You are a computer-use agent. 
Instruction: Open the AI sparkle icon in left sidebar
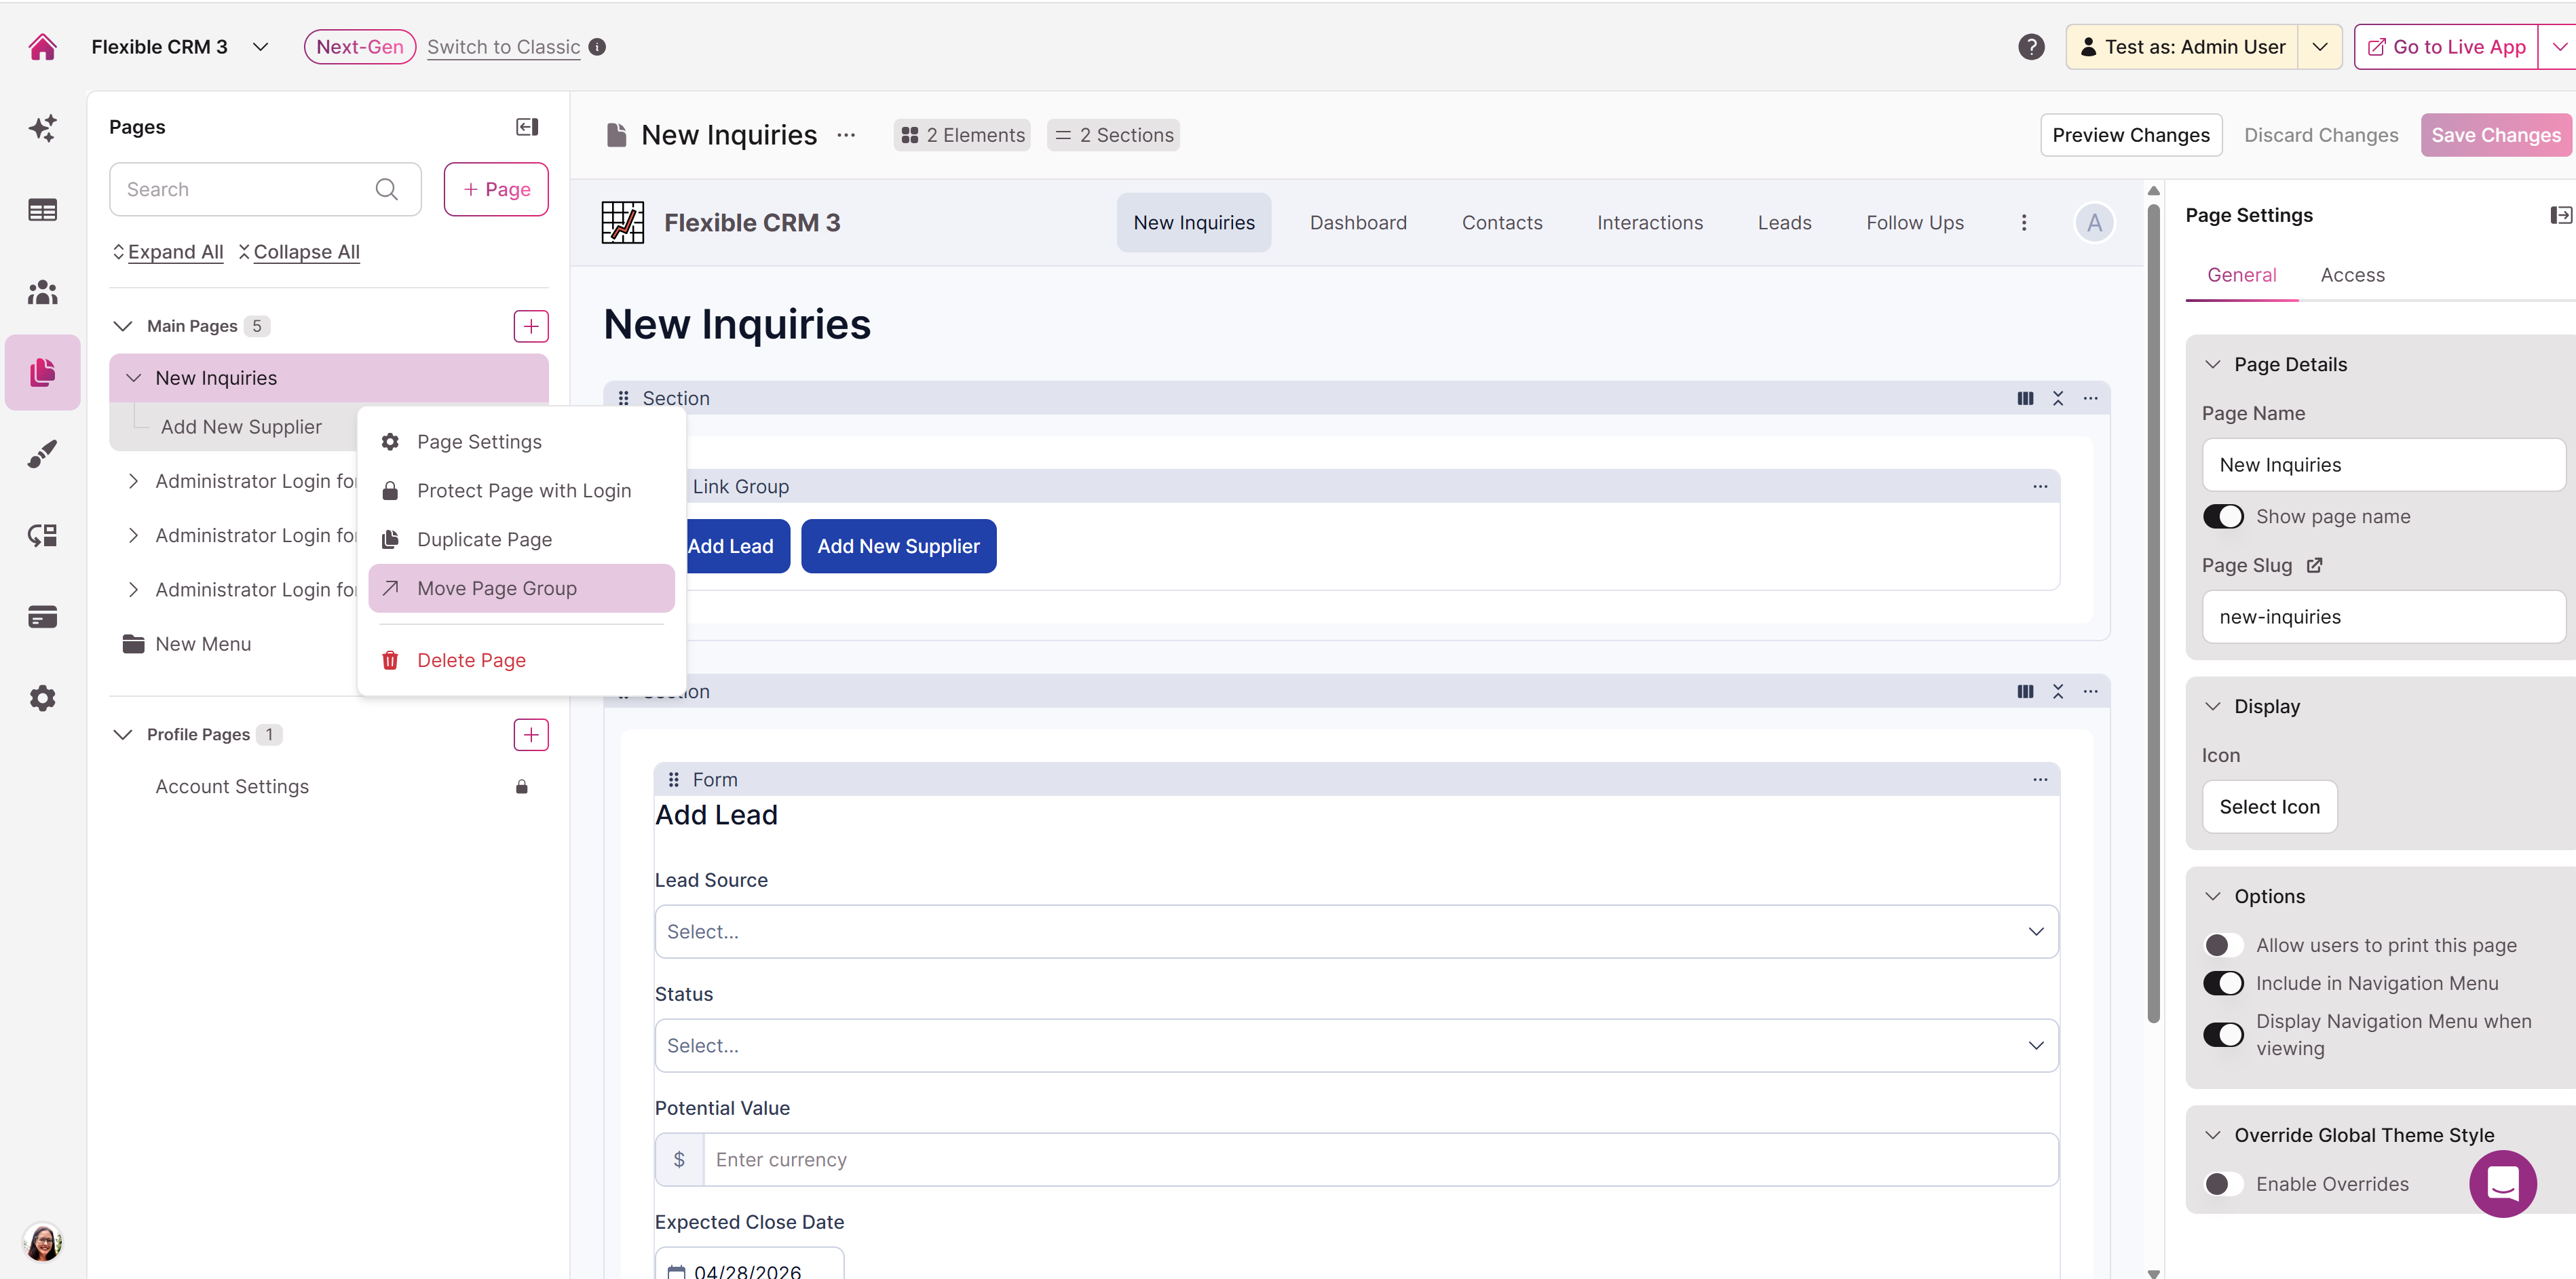(42, 128)
